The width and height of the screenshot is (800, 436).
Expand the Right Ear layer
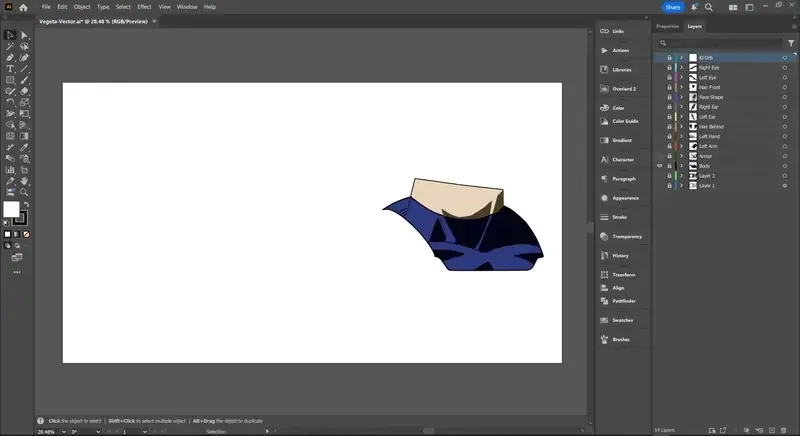(x=681, y=107)
